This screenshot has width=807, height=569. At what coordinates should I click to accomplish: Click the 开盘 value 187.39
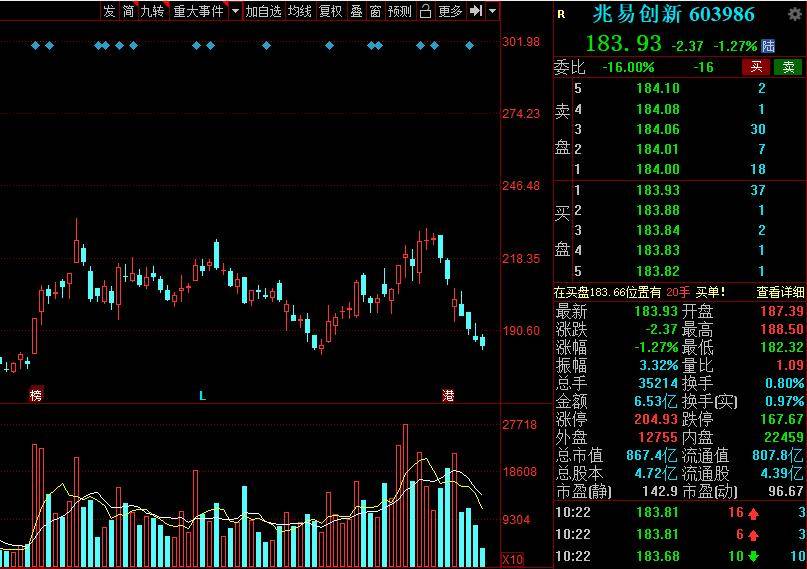782,311
